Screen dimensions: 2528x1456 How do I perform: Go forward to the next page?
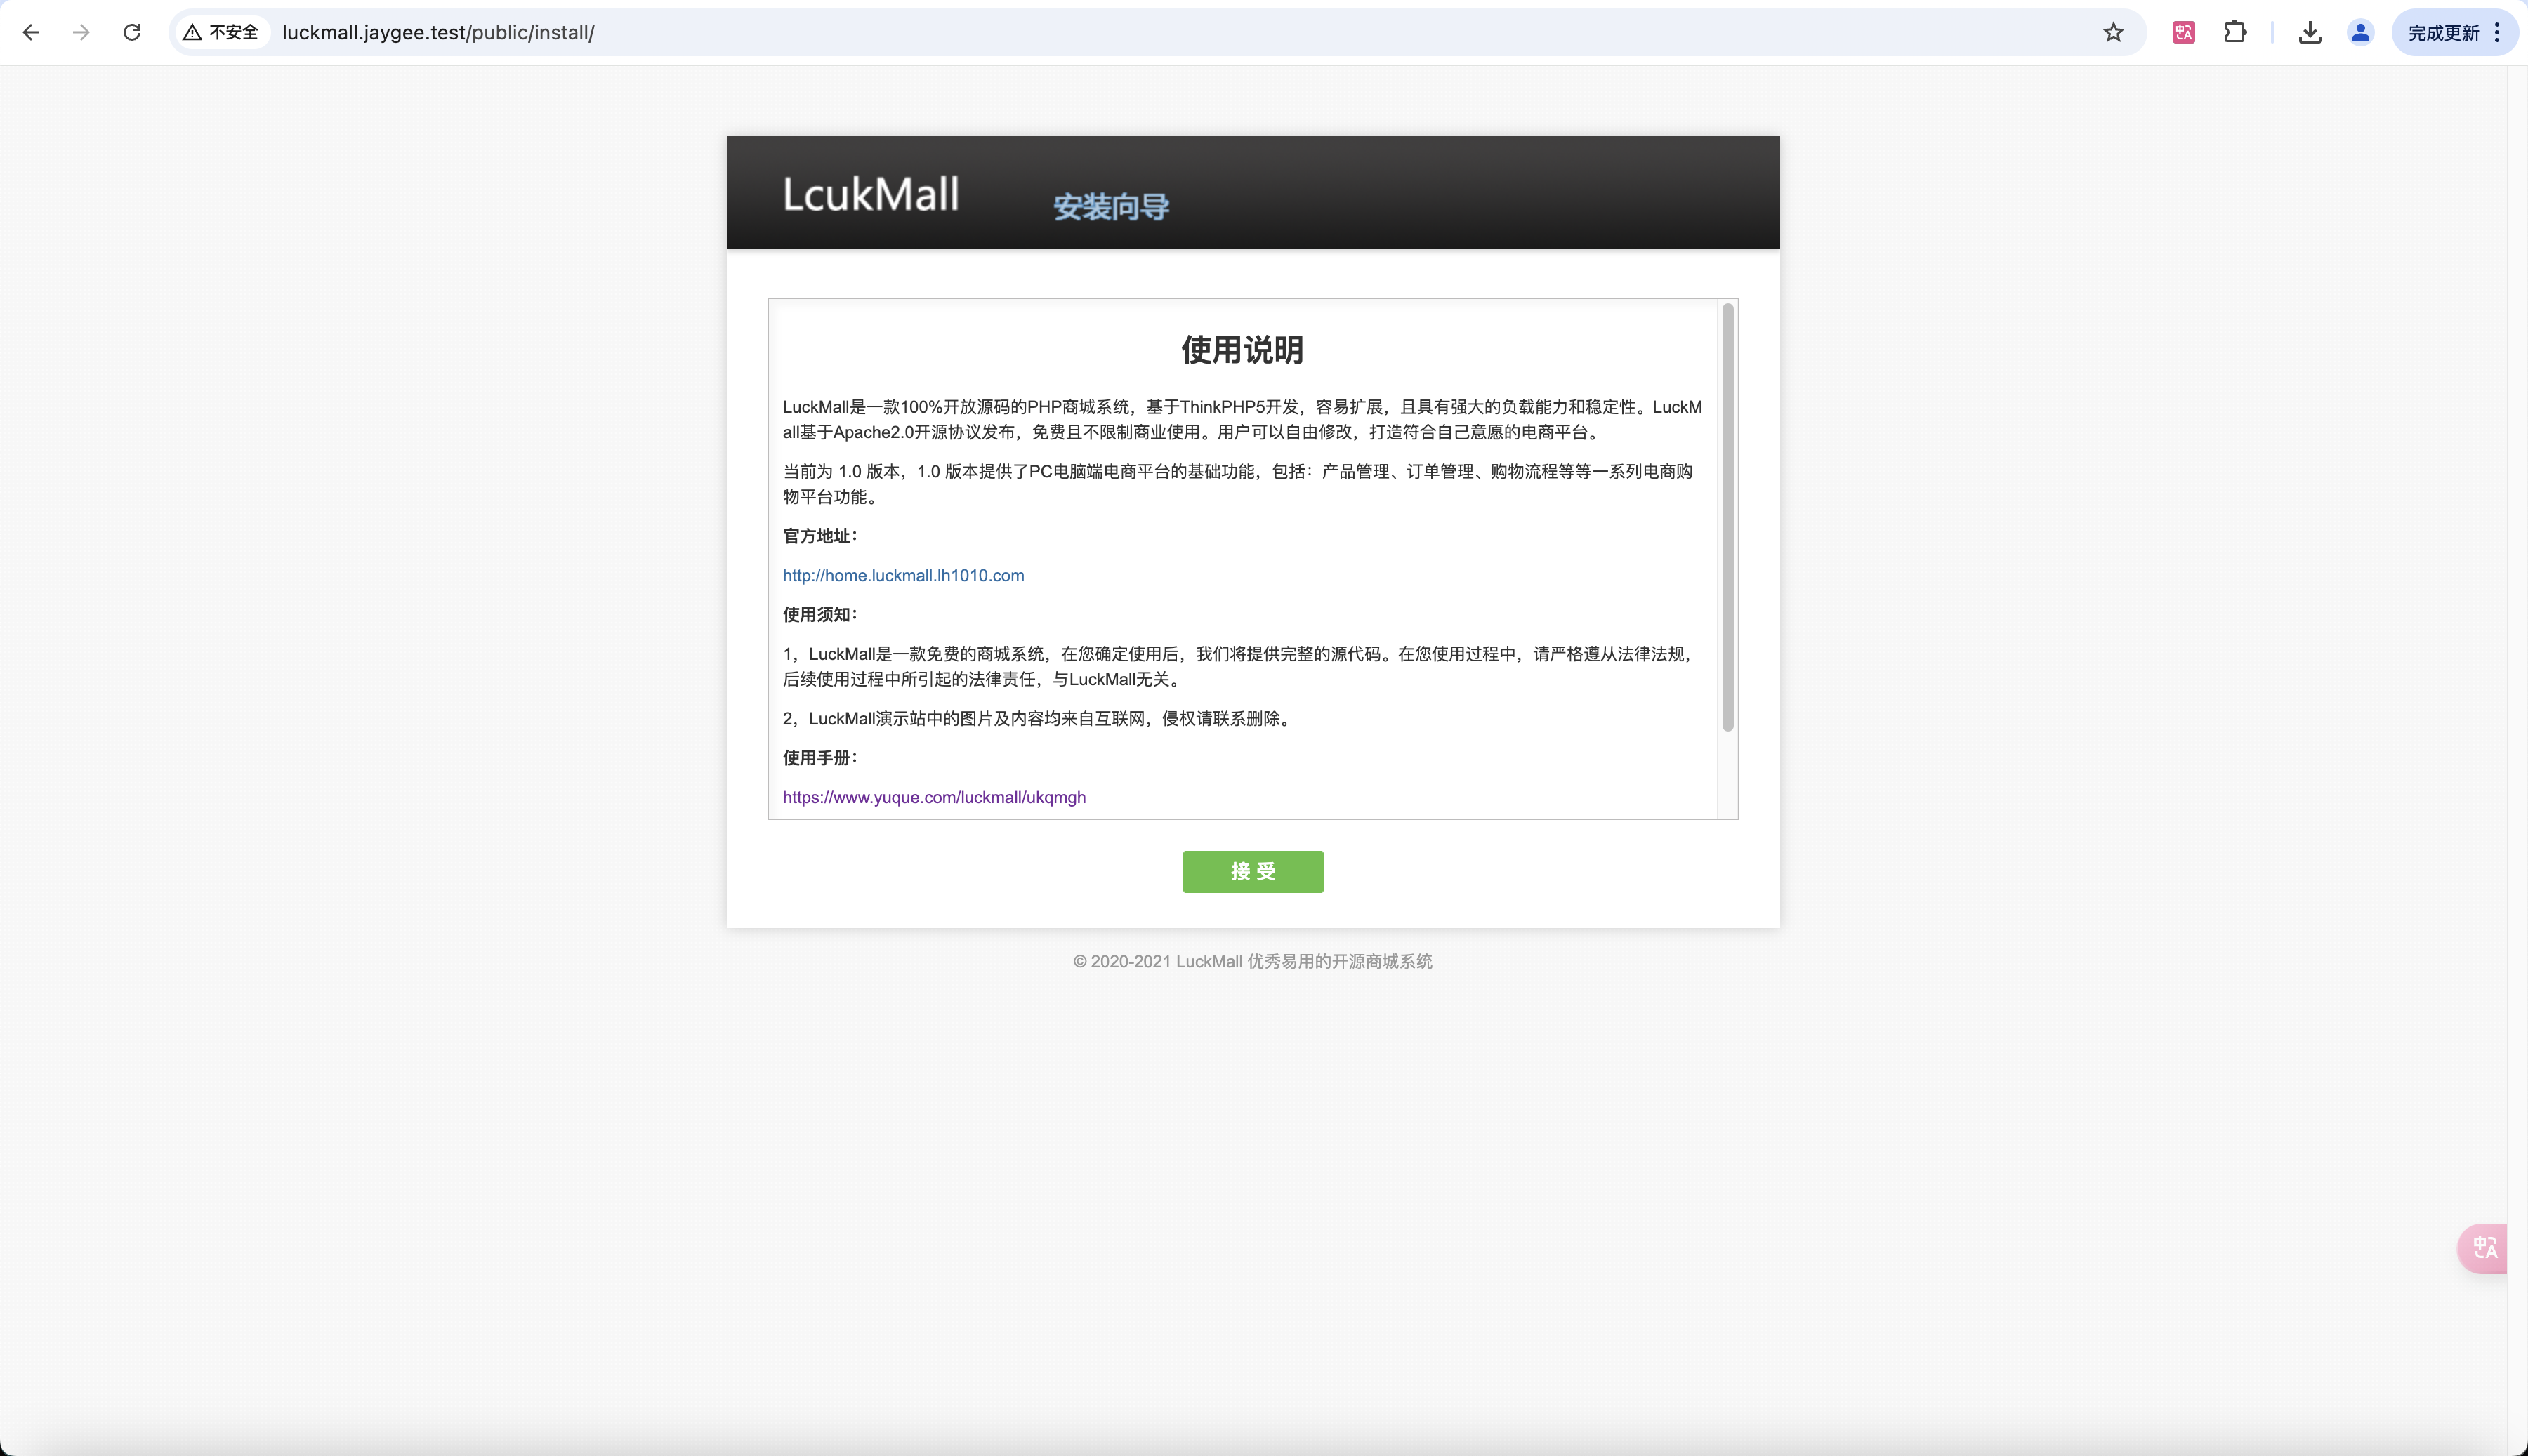click(x=82, y=32)
